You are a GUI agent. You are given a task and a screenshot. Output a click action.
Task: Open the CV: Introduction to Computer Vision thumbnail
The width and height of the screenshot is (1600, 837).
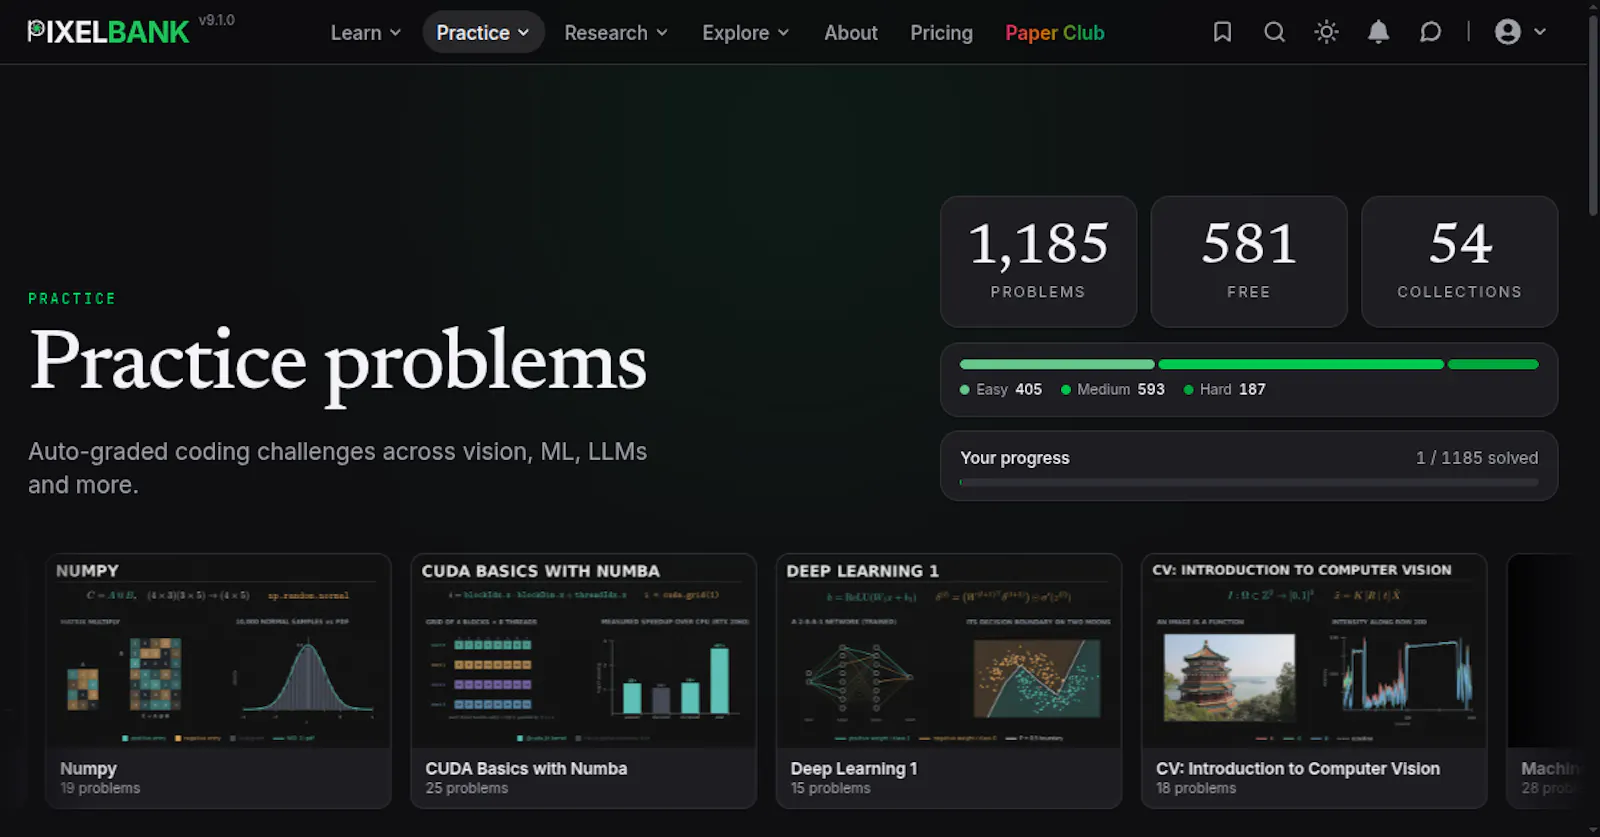click(x=1314, y=651)
